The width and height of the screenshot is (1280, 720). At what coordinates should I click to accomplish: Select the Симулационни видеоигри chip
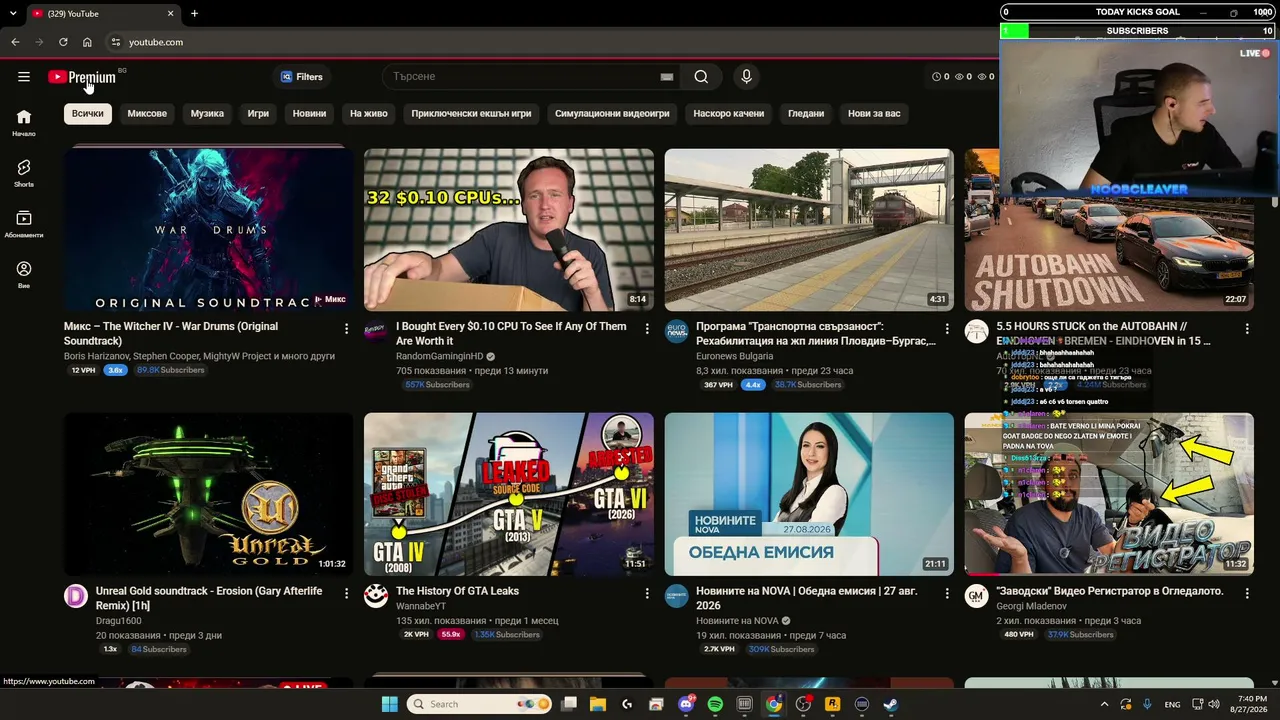point(612,114)
